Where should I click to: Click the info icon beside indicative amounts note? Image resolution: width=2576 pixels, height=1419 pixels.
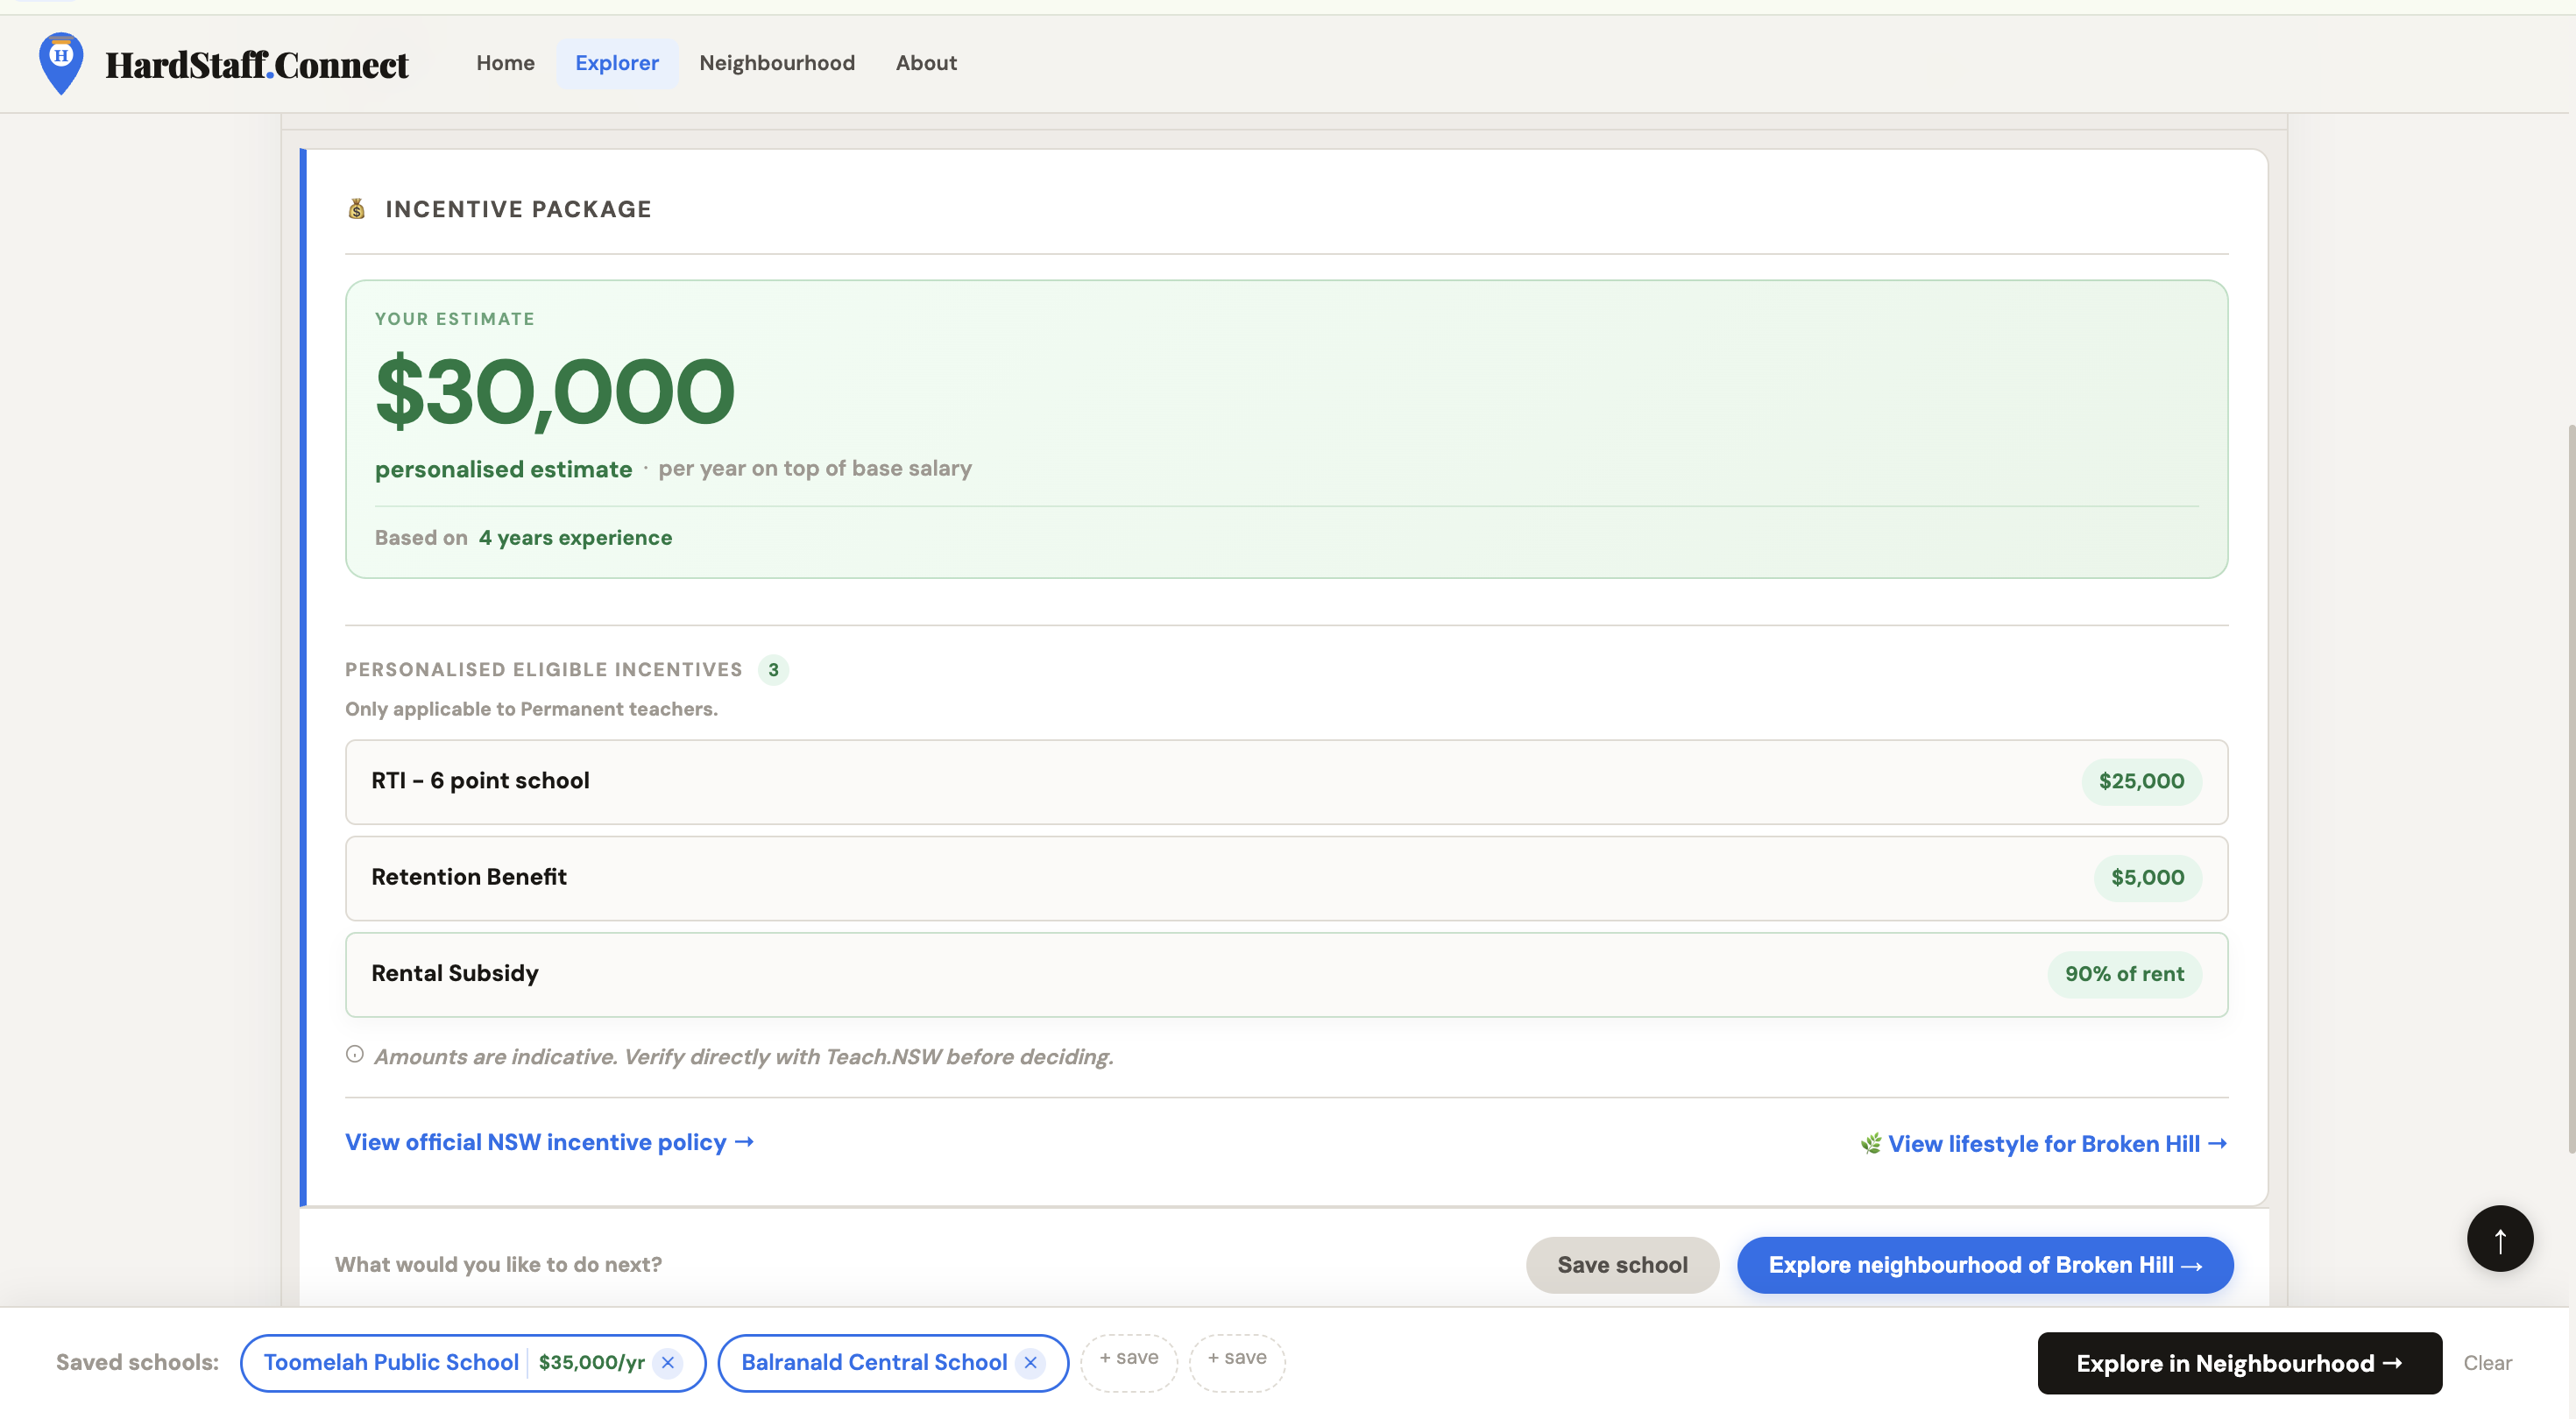point(354,1053)
